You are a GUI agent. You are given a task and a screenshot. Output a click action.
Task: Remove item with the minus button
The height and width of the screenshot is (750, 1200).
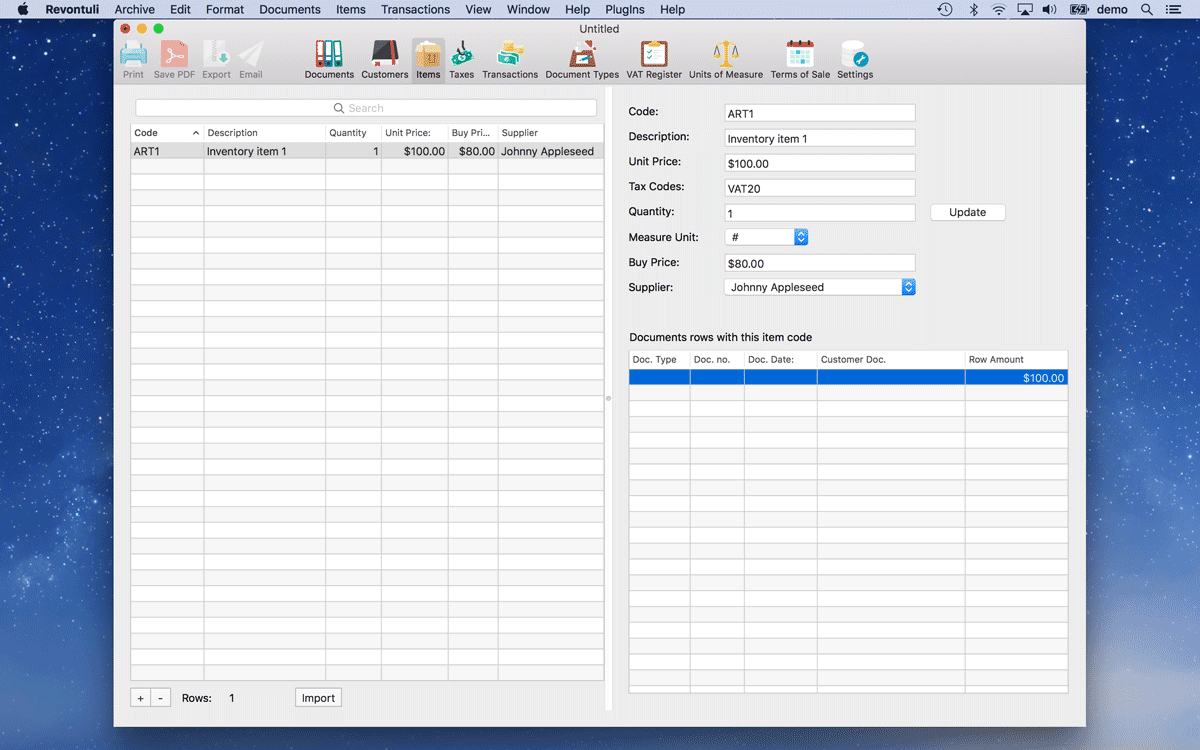160,698
